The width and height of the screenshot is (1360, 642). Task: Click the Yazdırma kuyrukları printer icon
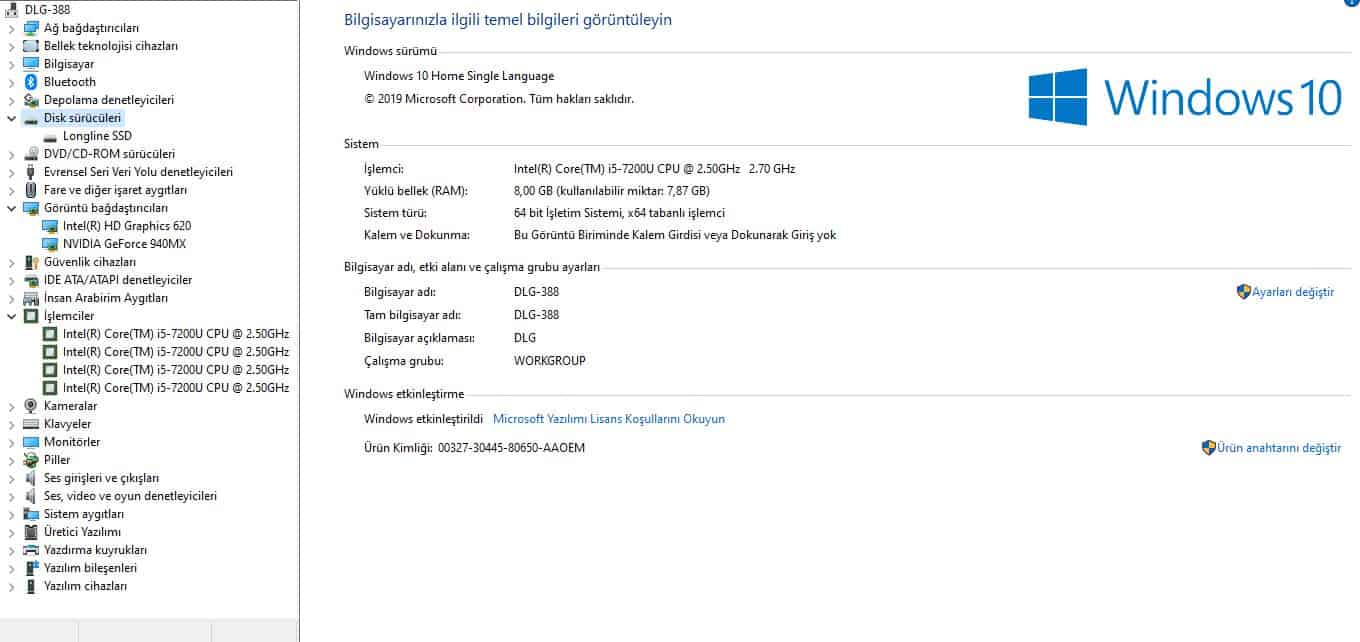(31, 550)
